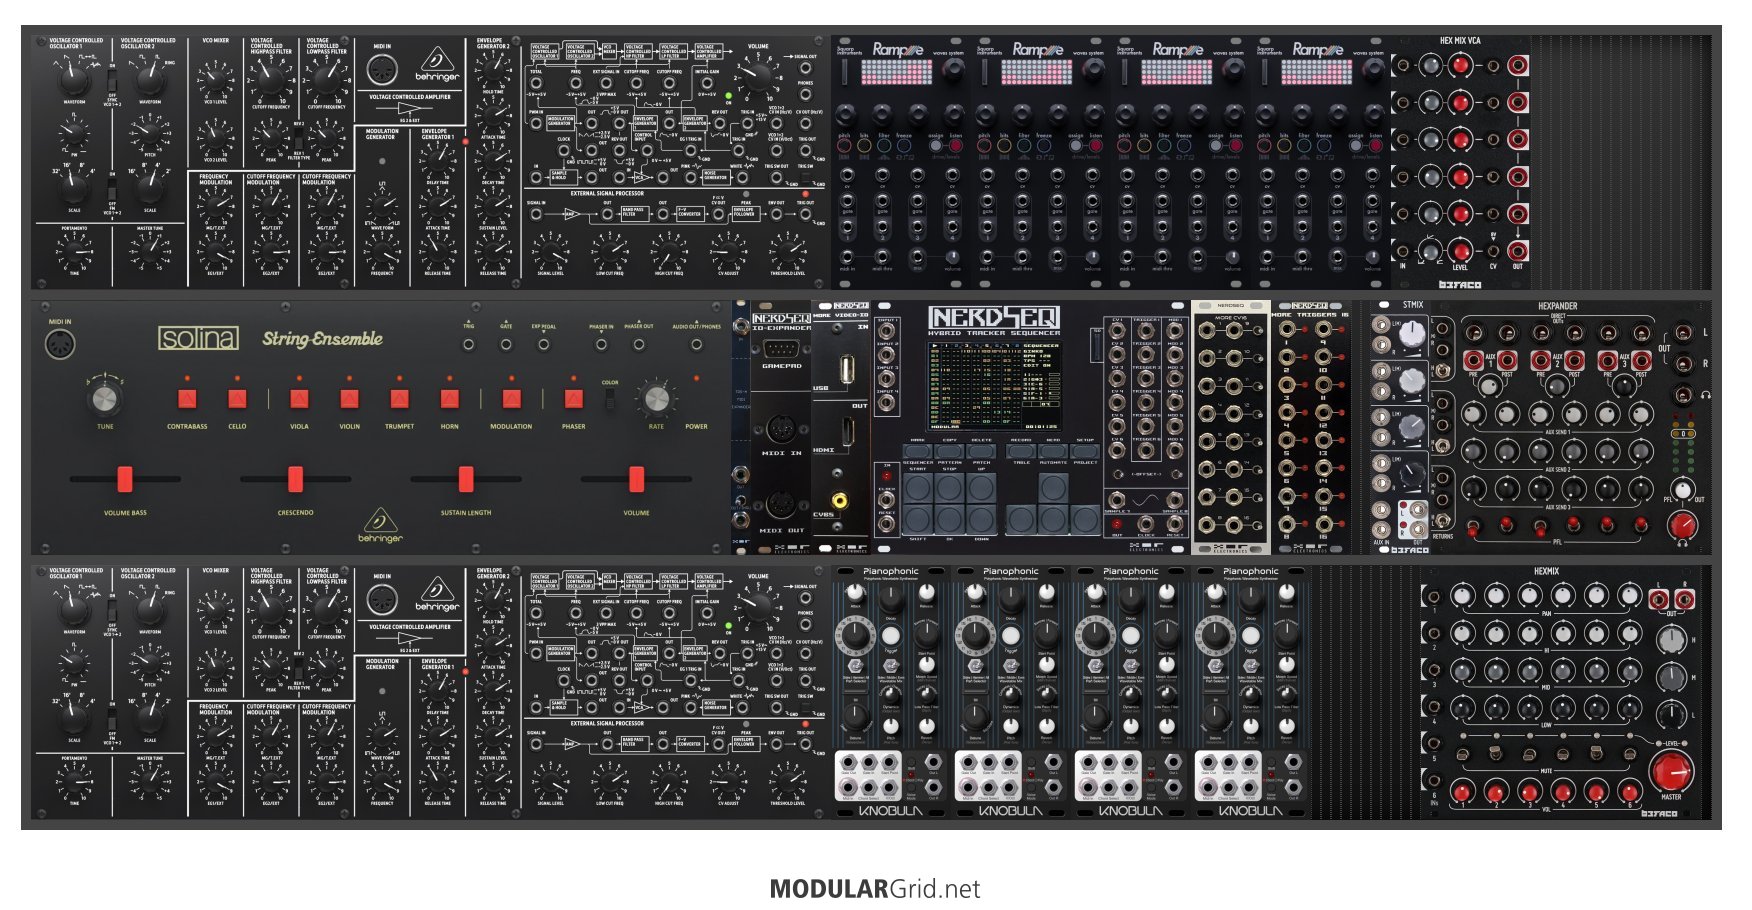Click the NerdSeq SEQUENCER button
1752x910 pixels.
[x=917, y=451]
